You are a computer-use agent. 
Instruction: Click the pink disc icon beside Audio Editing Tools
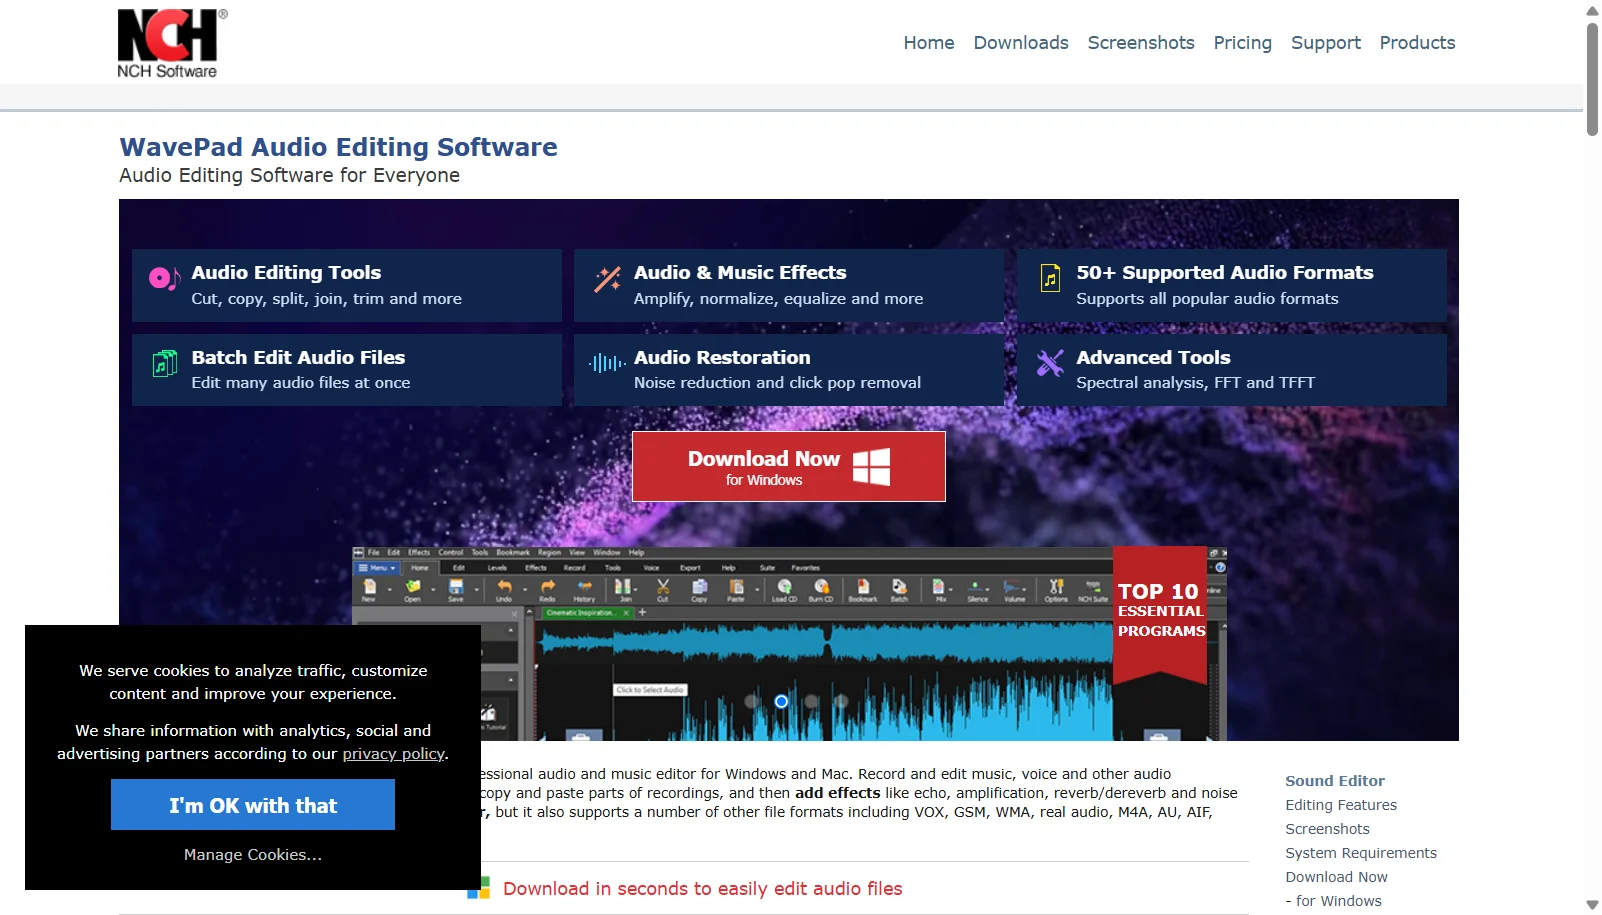point(164,278)
